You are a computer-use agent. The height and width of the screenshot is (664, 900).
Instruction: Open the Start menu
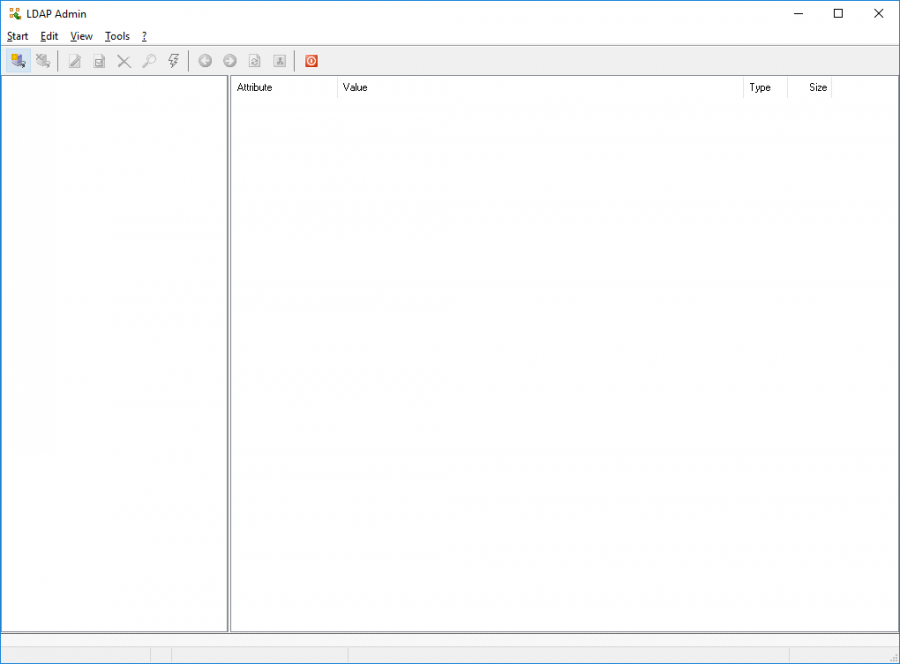click(17, 36)
